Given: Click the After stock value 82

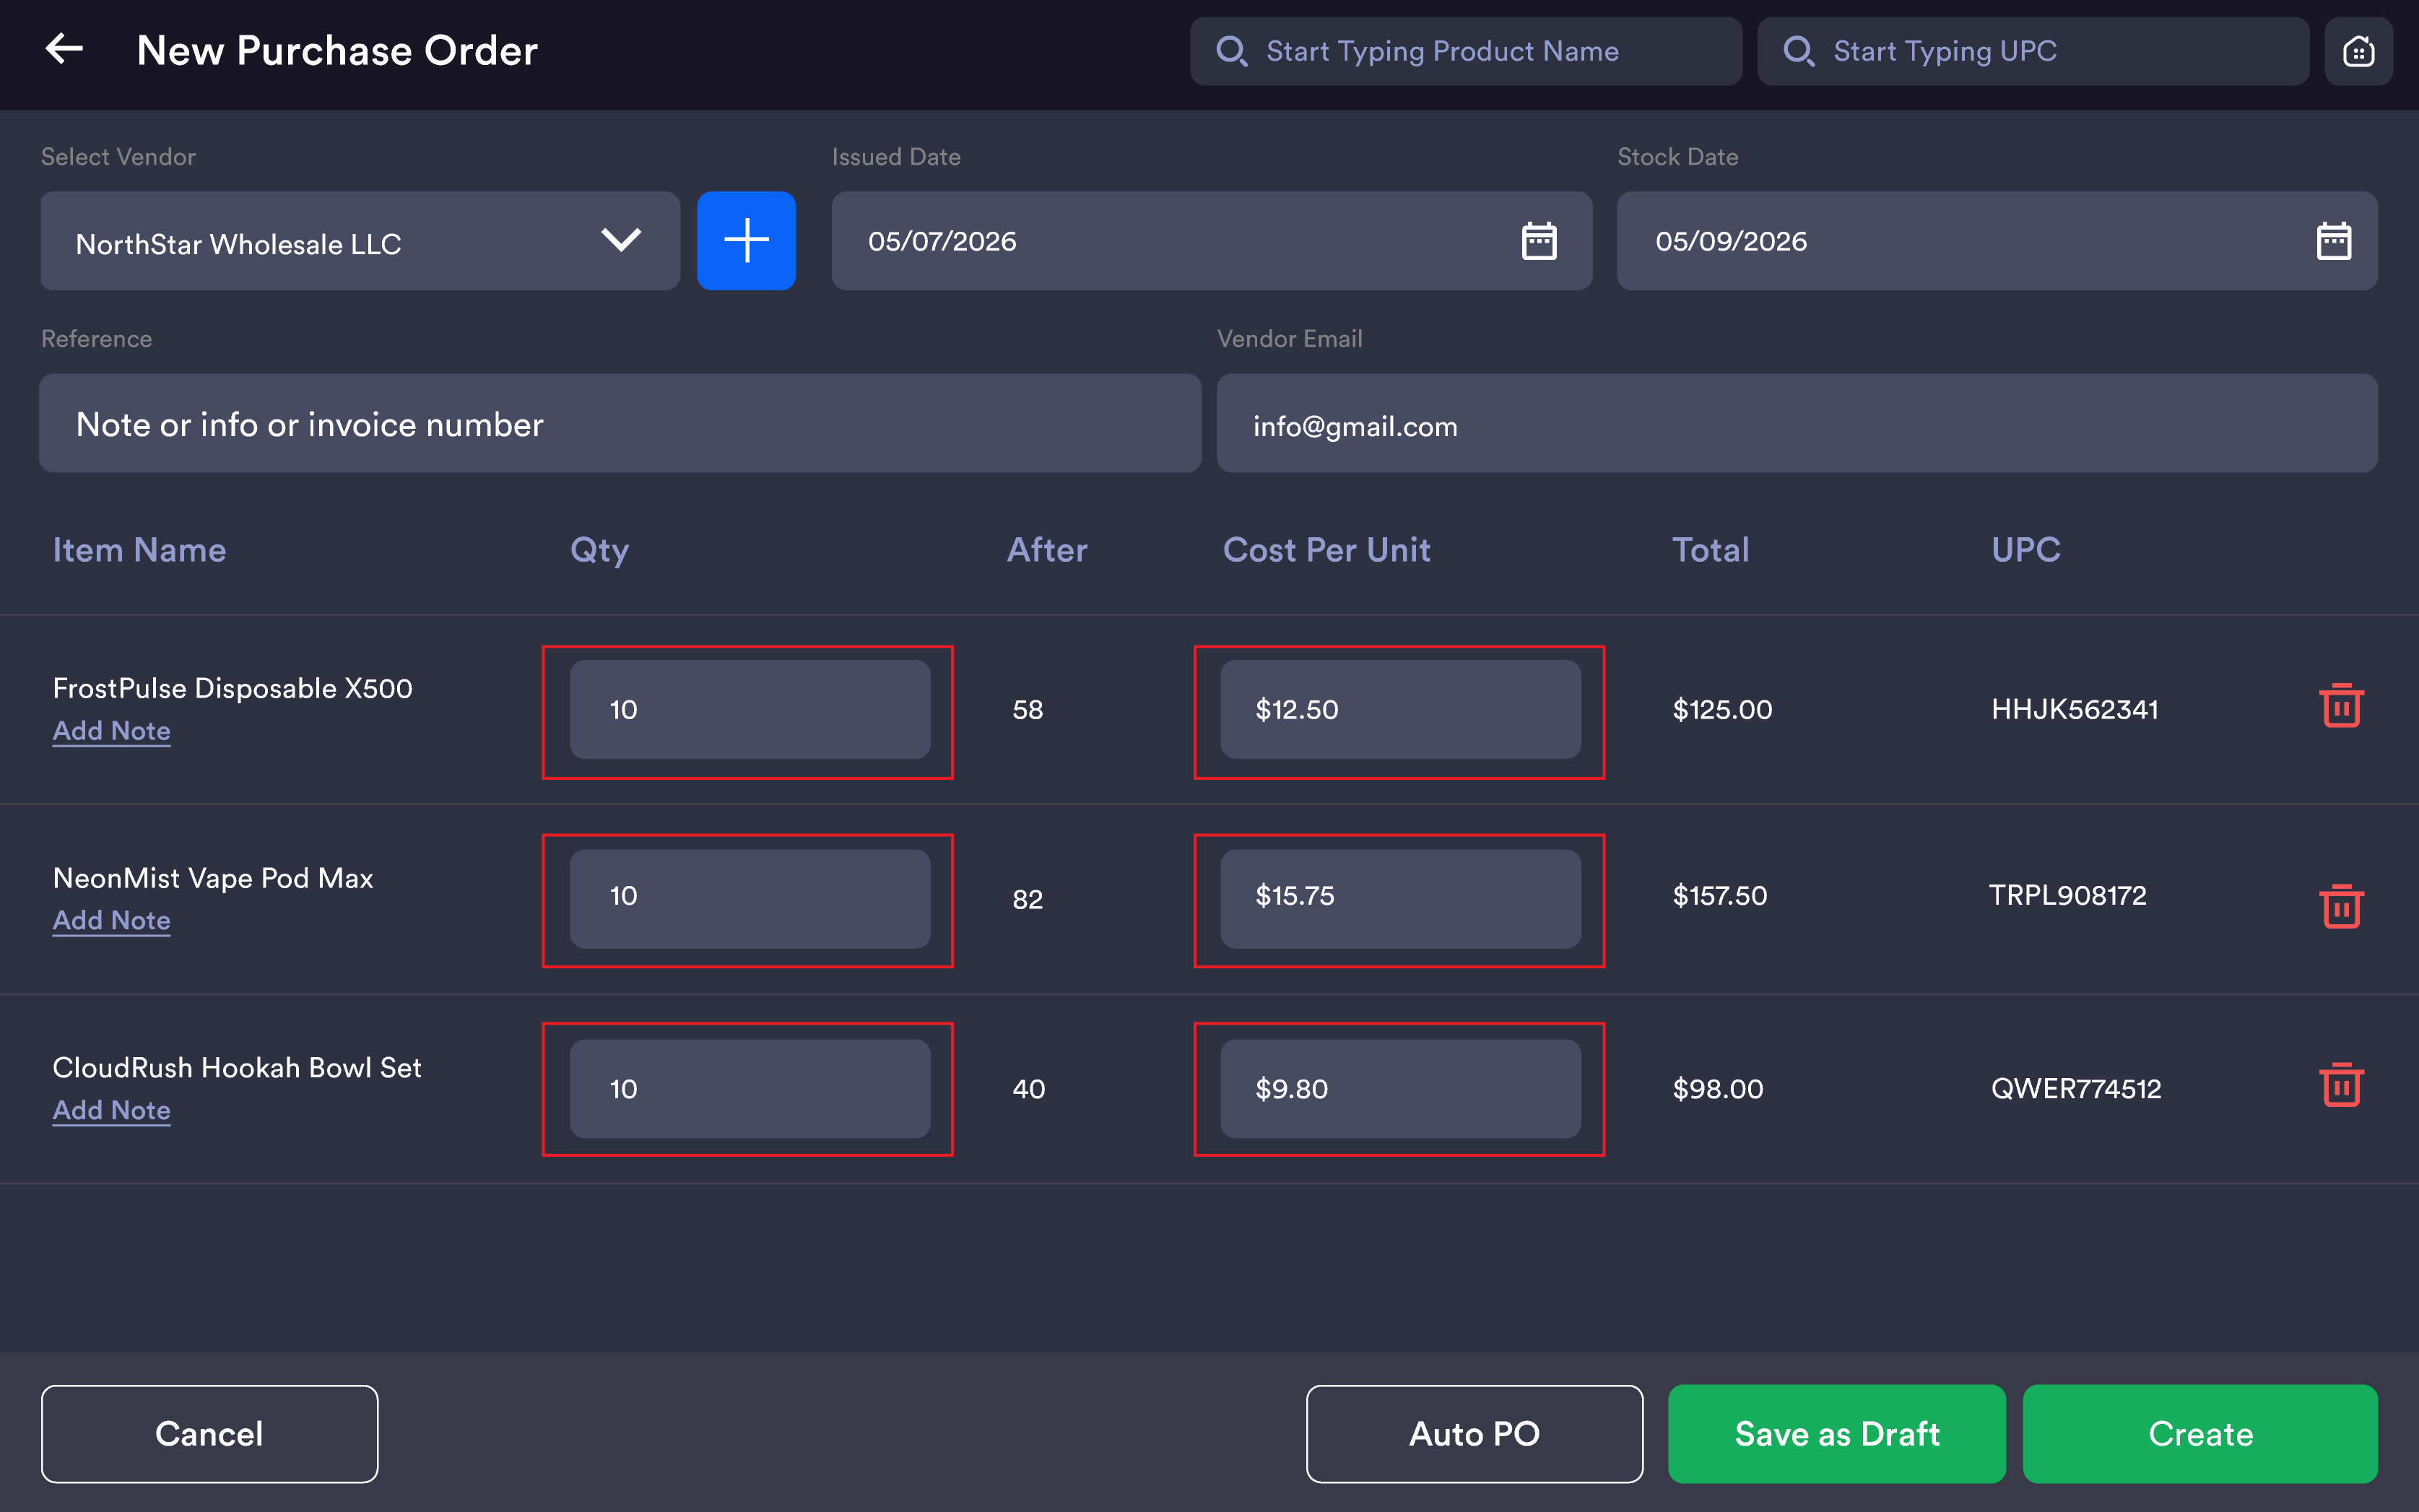Looking at the screenshot, I should coord(1028,899).
